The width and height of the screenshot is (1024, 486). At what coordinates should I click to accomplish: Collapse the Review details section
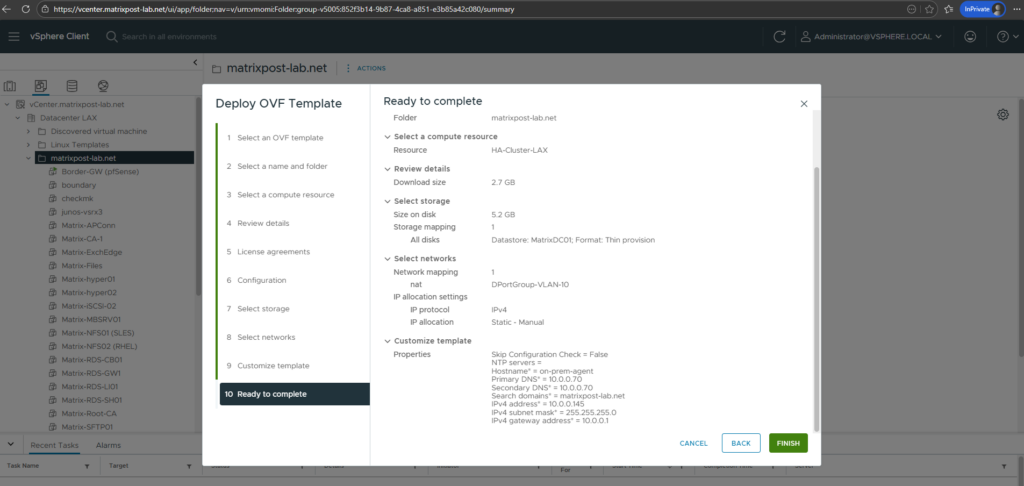387,169
